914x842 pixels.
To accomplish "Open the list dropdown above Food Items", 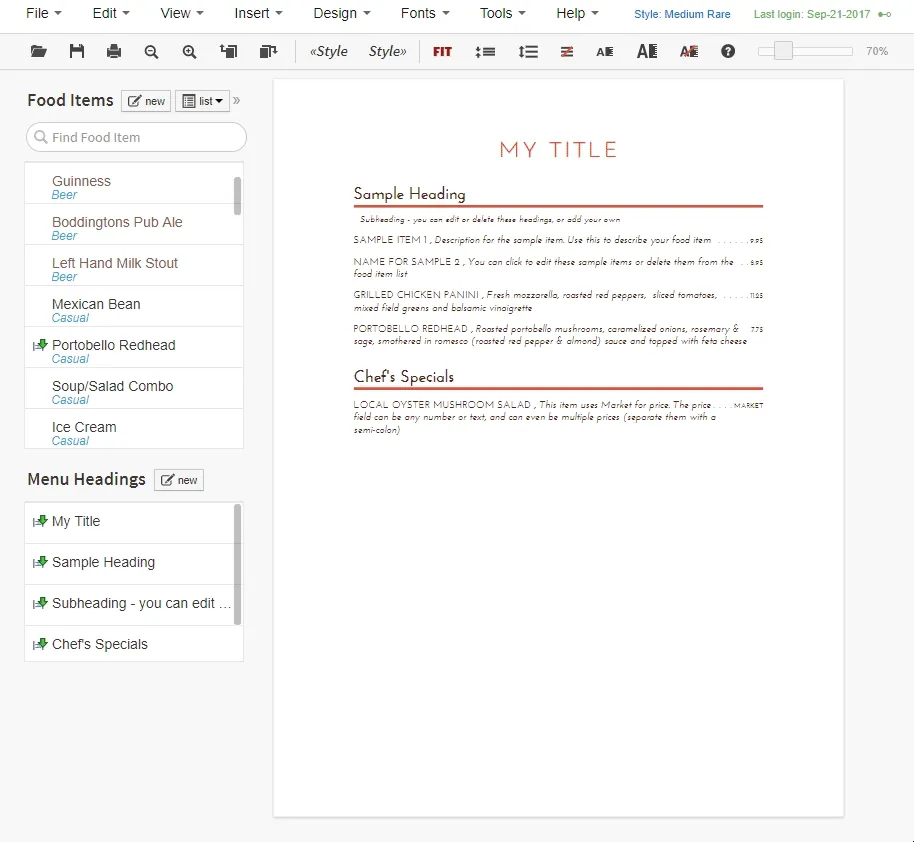I will click(202, 100).
